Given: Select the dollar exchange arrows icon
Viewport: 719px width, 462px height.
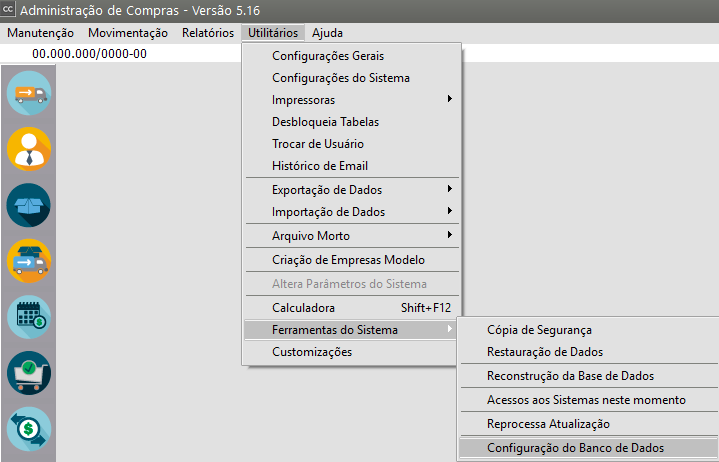Looking at the screenshot, I should [29, 429].
